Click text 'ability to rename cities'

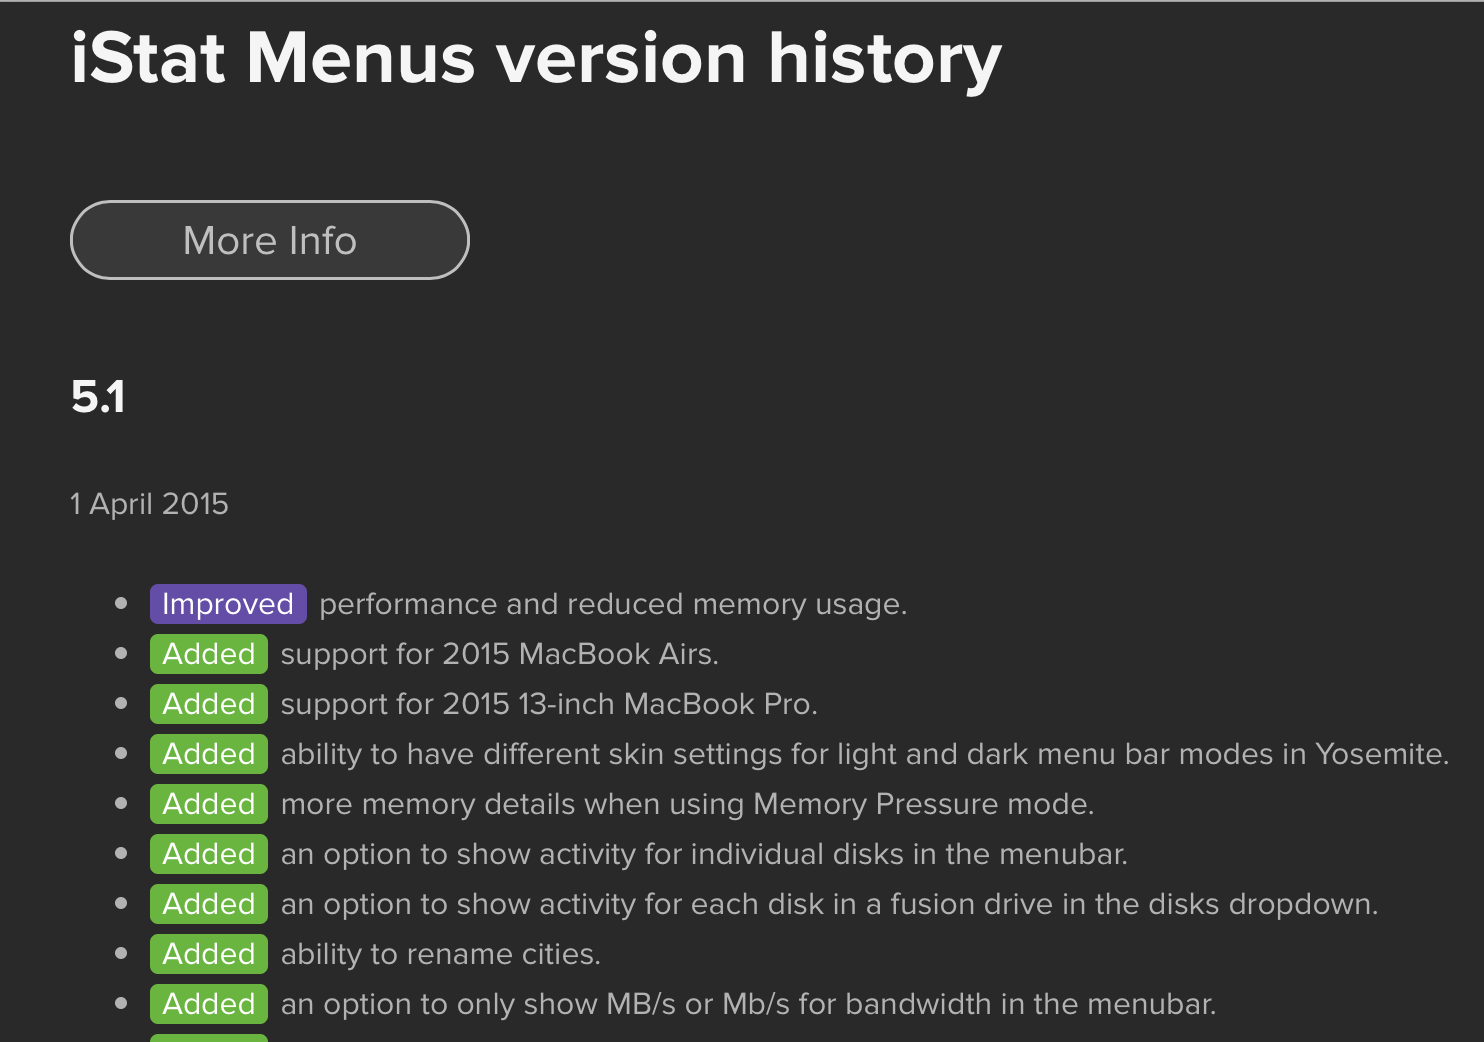441,955
